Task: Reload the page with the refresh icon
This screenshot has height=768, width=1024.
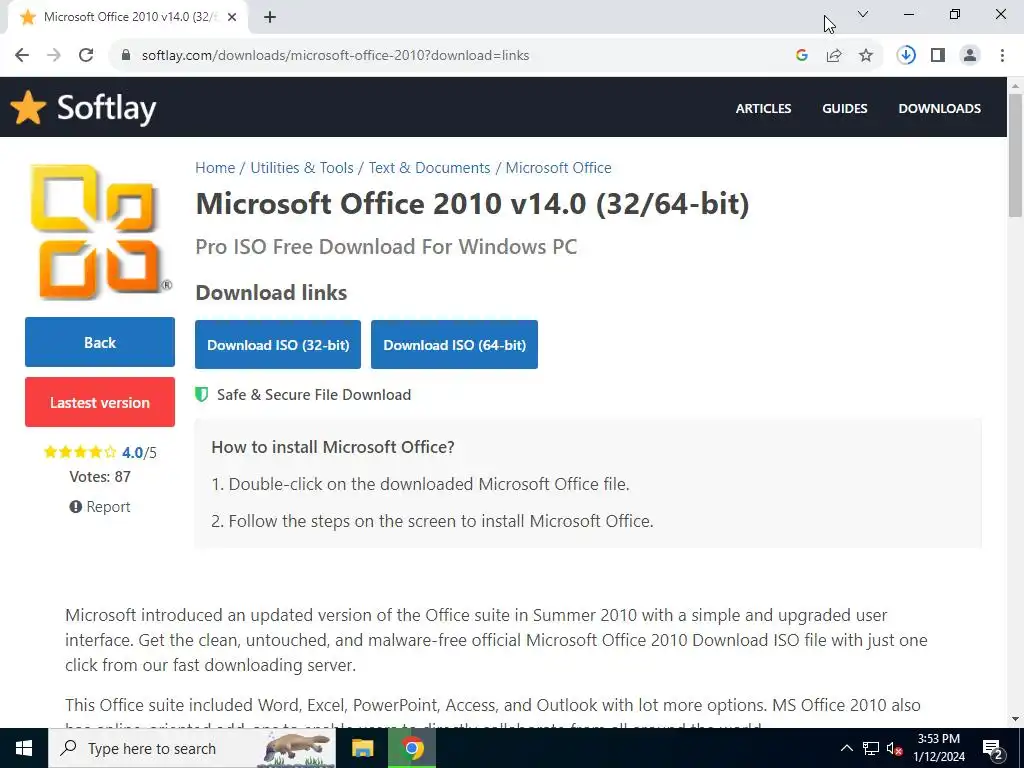Action: point(86,55)
